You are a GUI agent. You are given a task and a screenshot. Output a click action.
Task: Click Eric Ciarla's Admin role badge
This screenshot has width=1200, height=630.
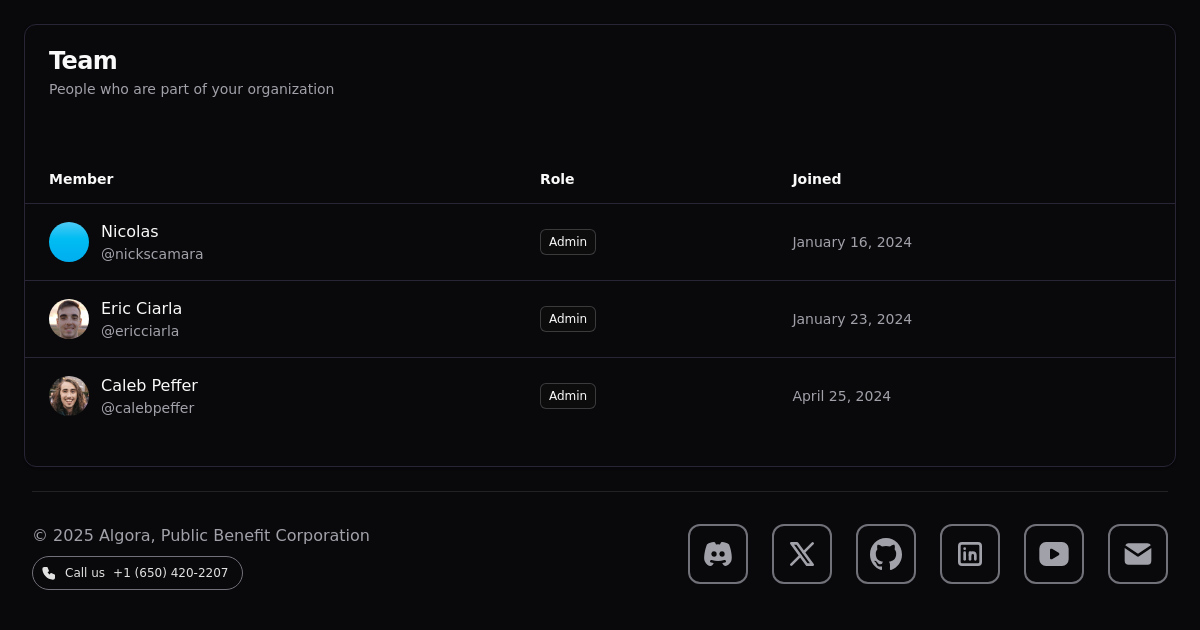coord(568,319)
